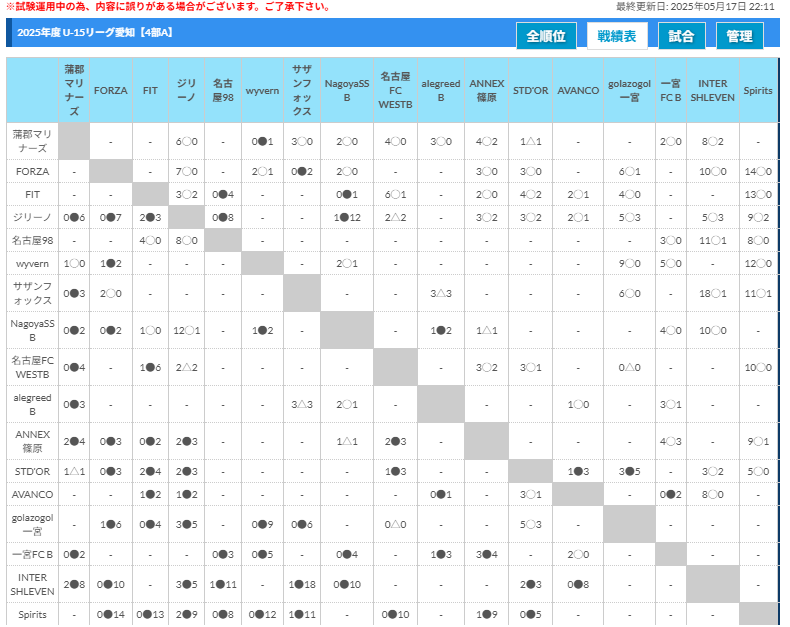Click the 2025年度 U-15リーグ愛知 title
790x627 pixels.
[95, 33]
